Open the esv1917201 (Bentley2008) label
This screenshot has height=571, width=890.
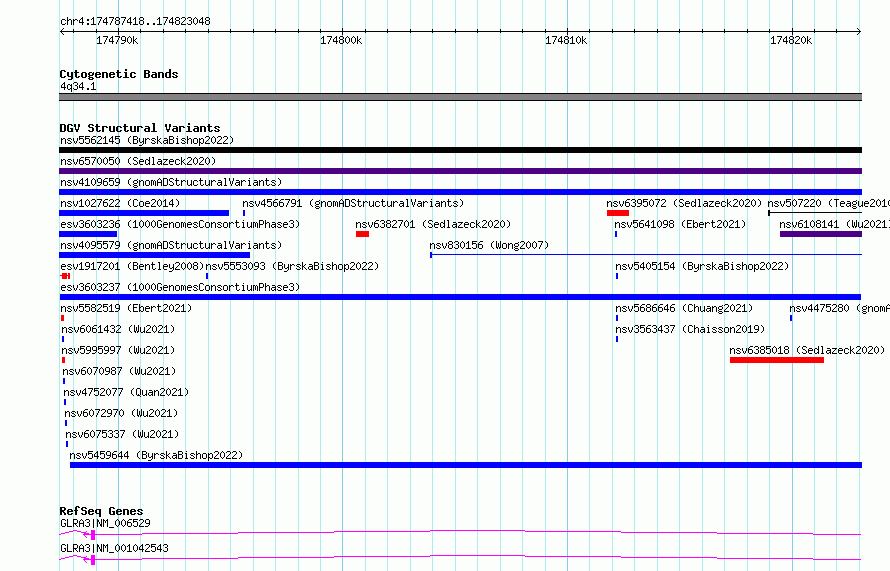pyautogui.click(x=132, y=266)
